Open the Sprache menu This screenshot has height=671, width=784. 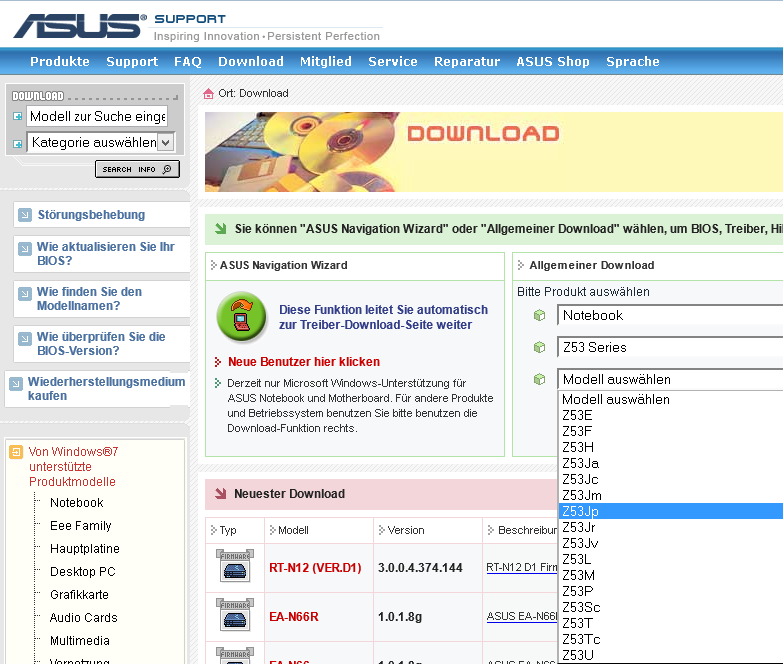pyautogui.click(x=632, y=62)
